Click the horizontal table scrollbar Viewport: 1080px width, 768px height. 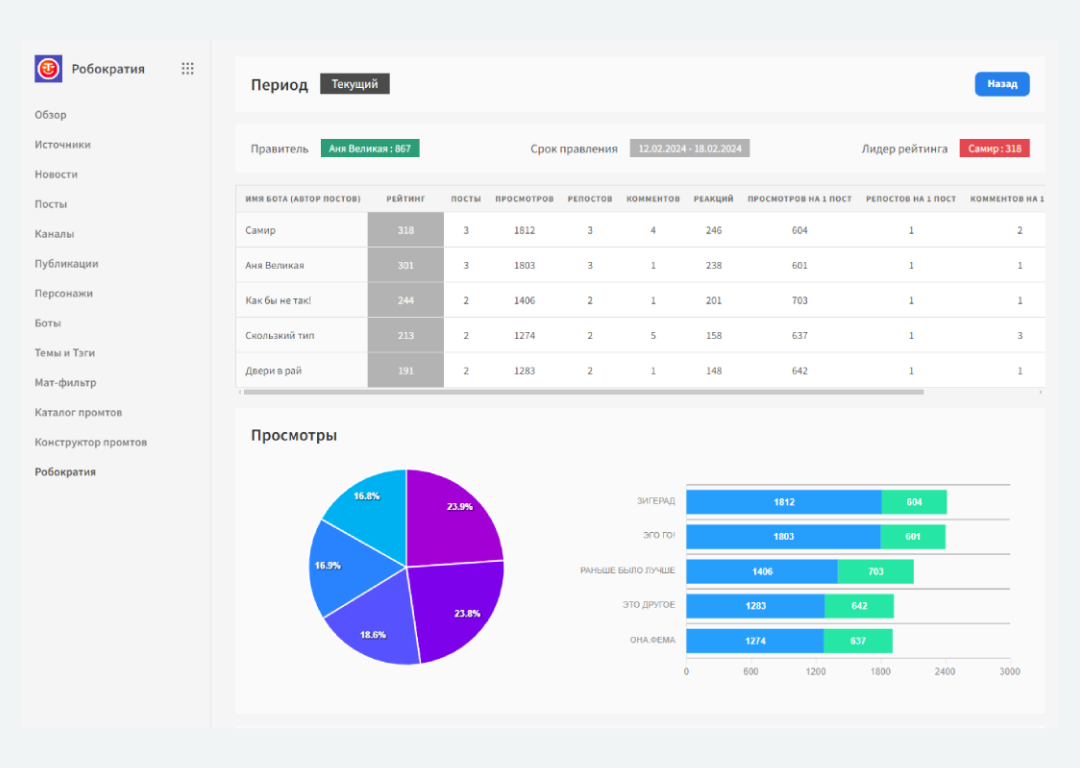pyautogui.click(x=580, y=392)
